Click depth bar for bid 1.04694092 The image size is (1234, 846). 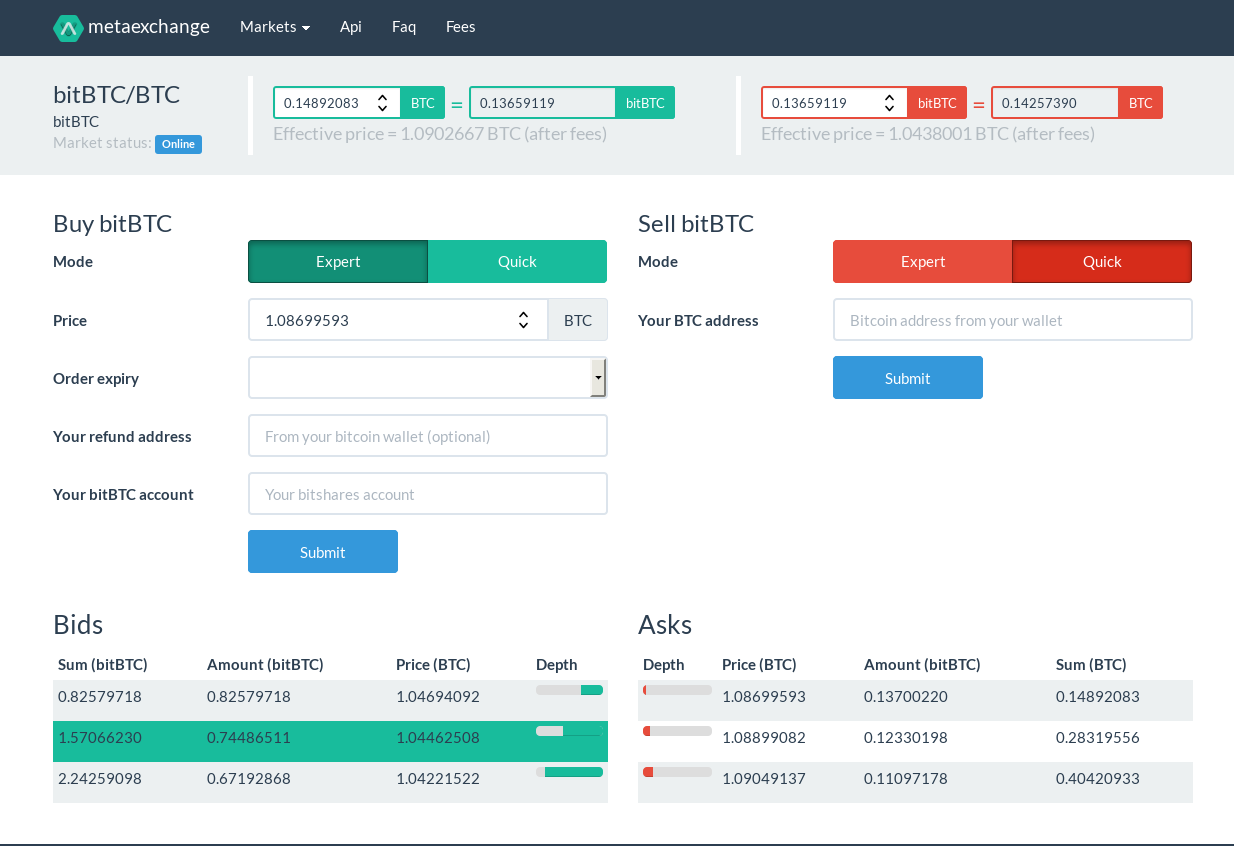pos(569,690)
